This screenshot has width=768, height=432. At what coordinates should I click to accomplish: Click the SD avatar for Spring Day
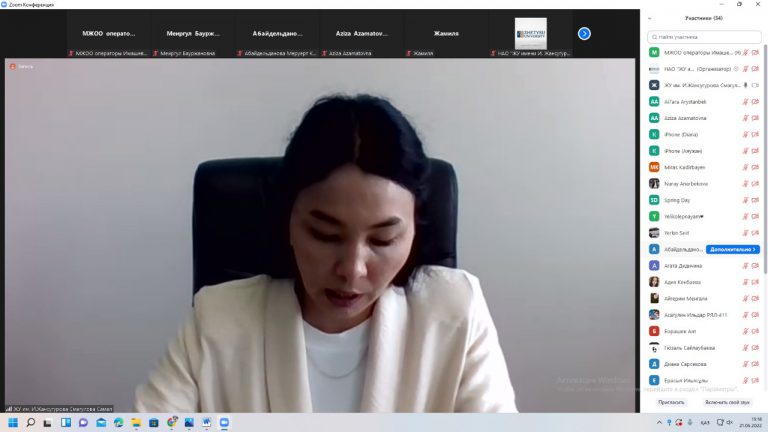click(x=654, y=200)
